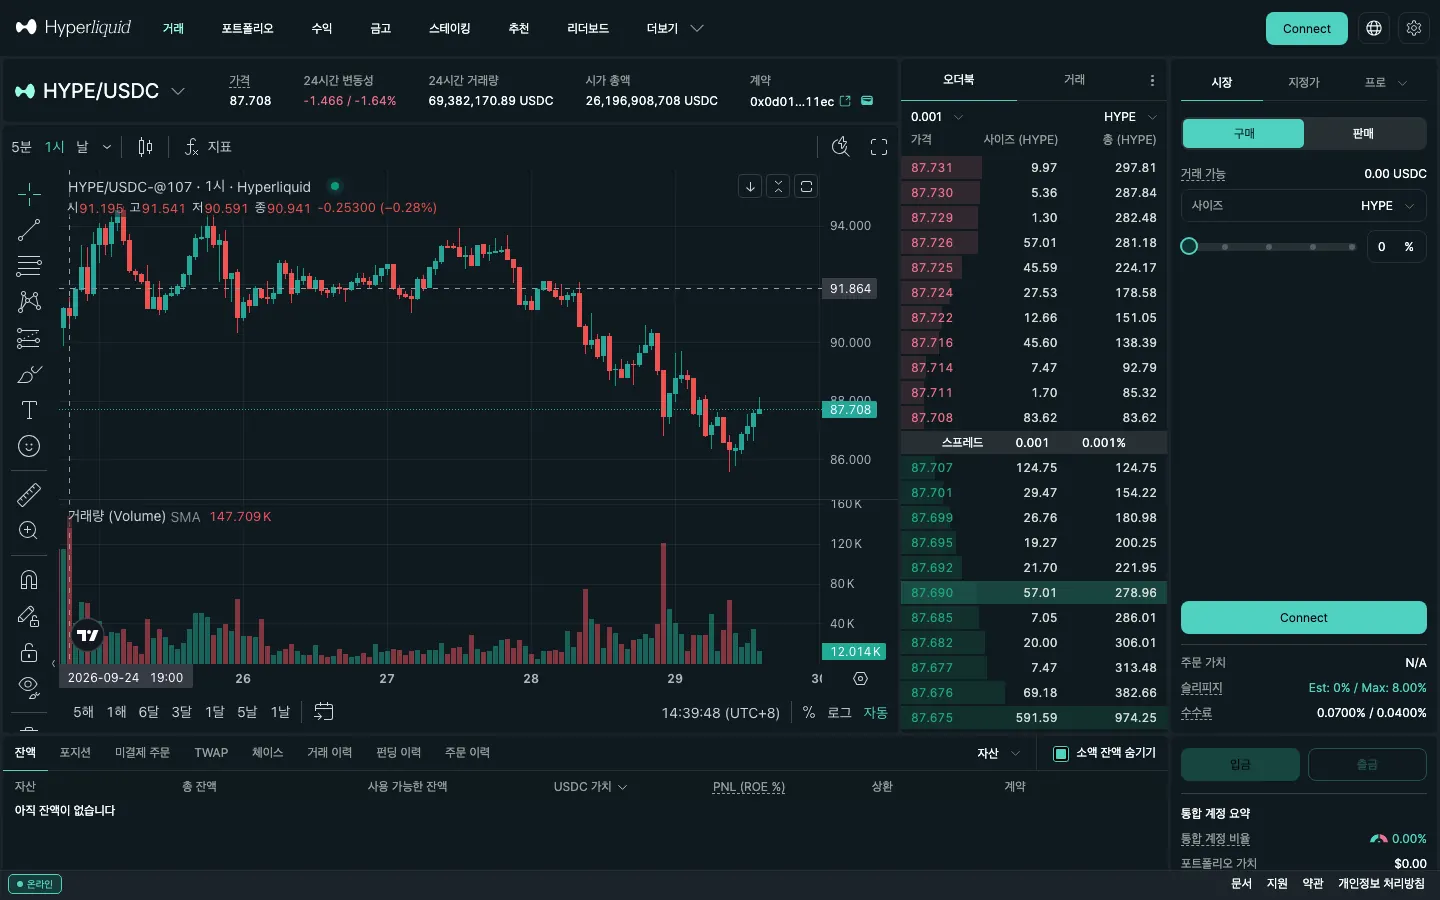Toggle the magnet mode icon
This screenshot has width=1440, height=900.
[29, 580]
